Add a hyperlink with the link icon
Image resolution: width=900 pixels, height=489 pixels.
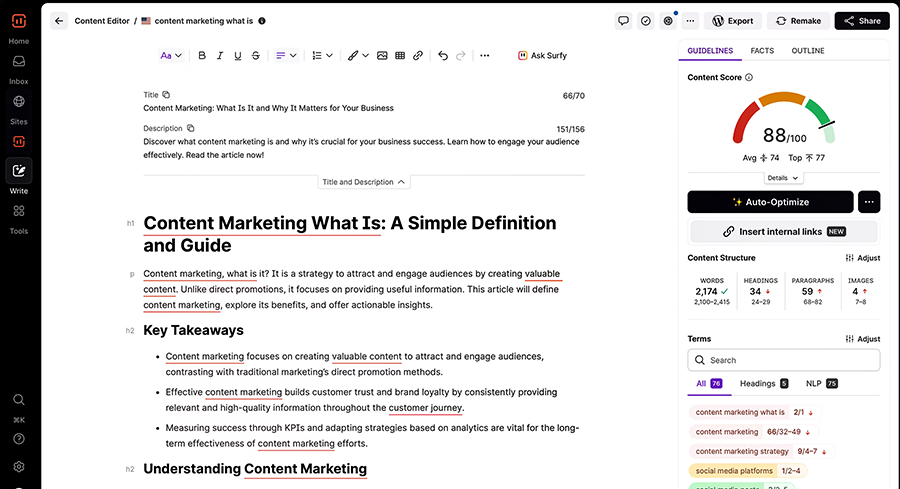(x=418, y=56)
